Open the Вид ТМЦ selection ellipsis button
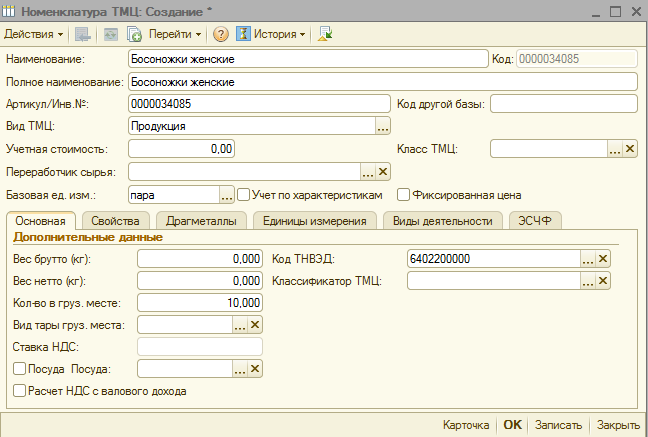648x437 pixels. click(382, 126)
